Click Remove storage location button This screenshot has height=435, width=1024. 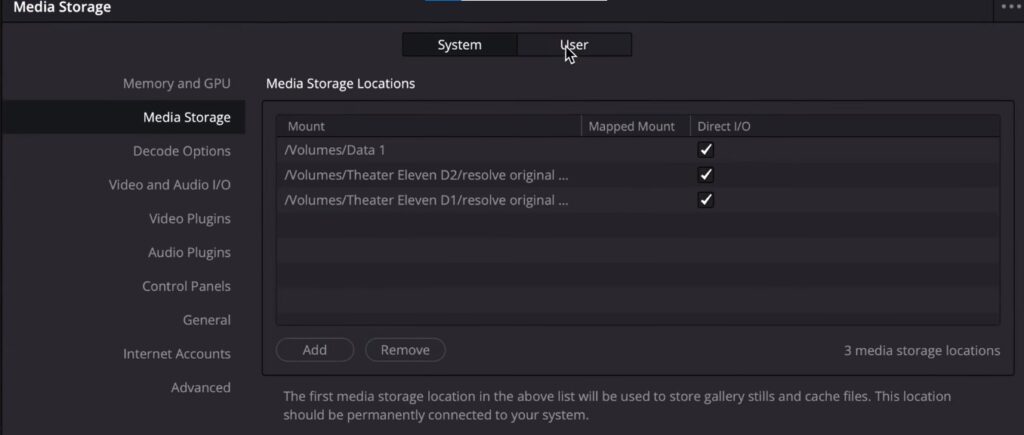(x=405, y=350)
